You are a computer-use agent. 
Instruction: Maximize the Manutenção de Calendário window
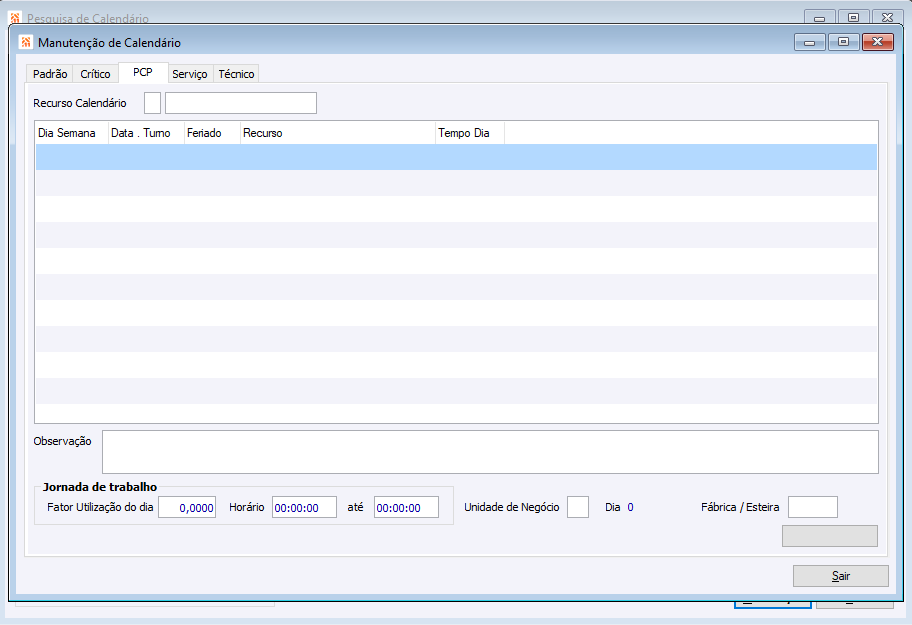[843, 42]
